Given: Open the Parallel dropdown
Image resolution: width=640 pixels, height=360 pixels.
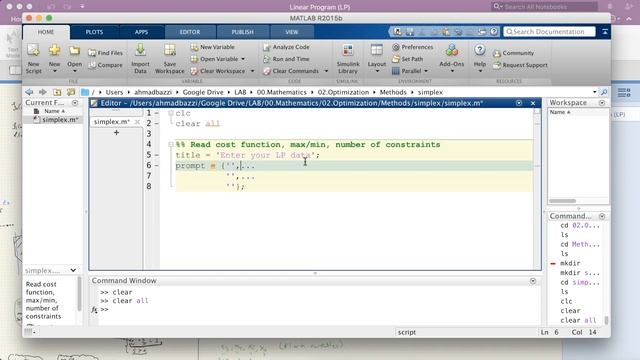Looking at the screenshot, I should tap(410, 71).
